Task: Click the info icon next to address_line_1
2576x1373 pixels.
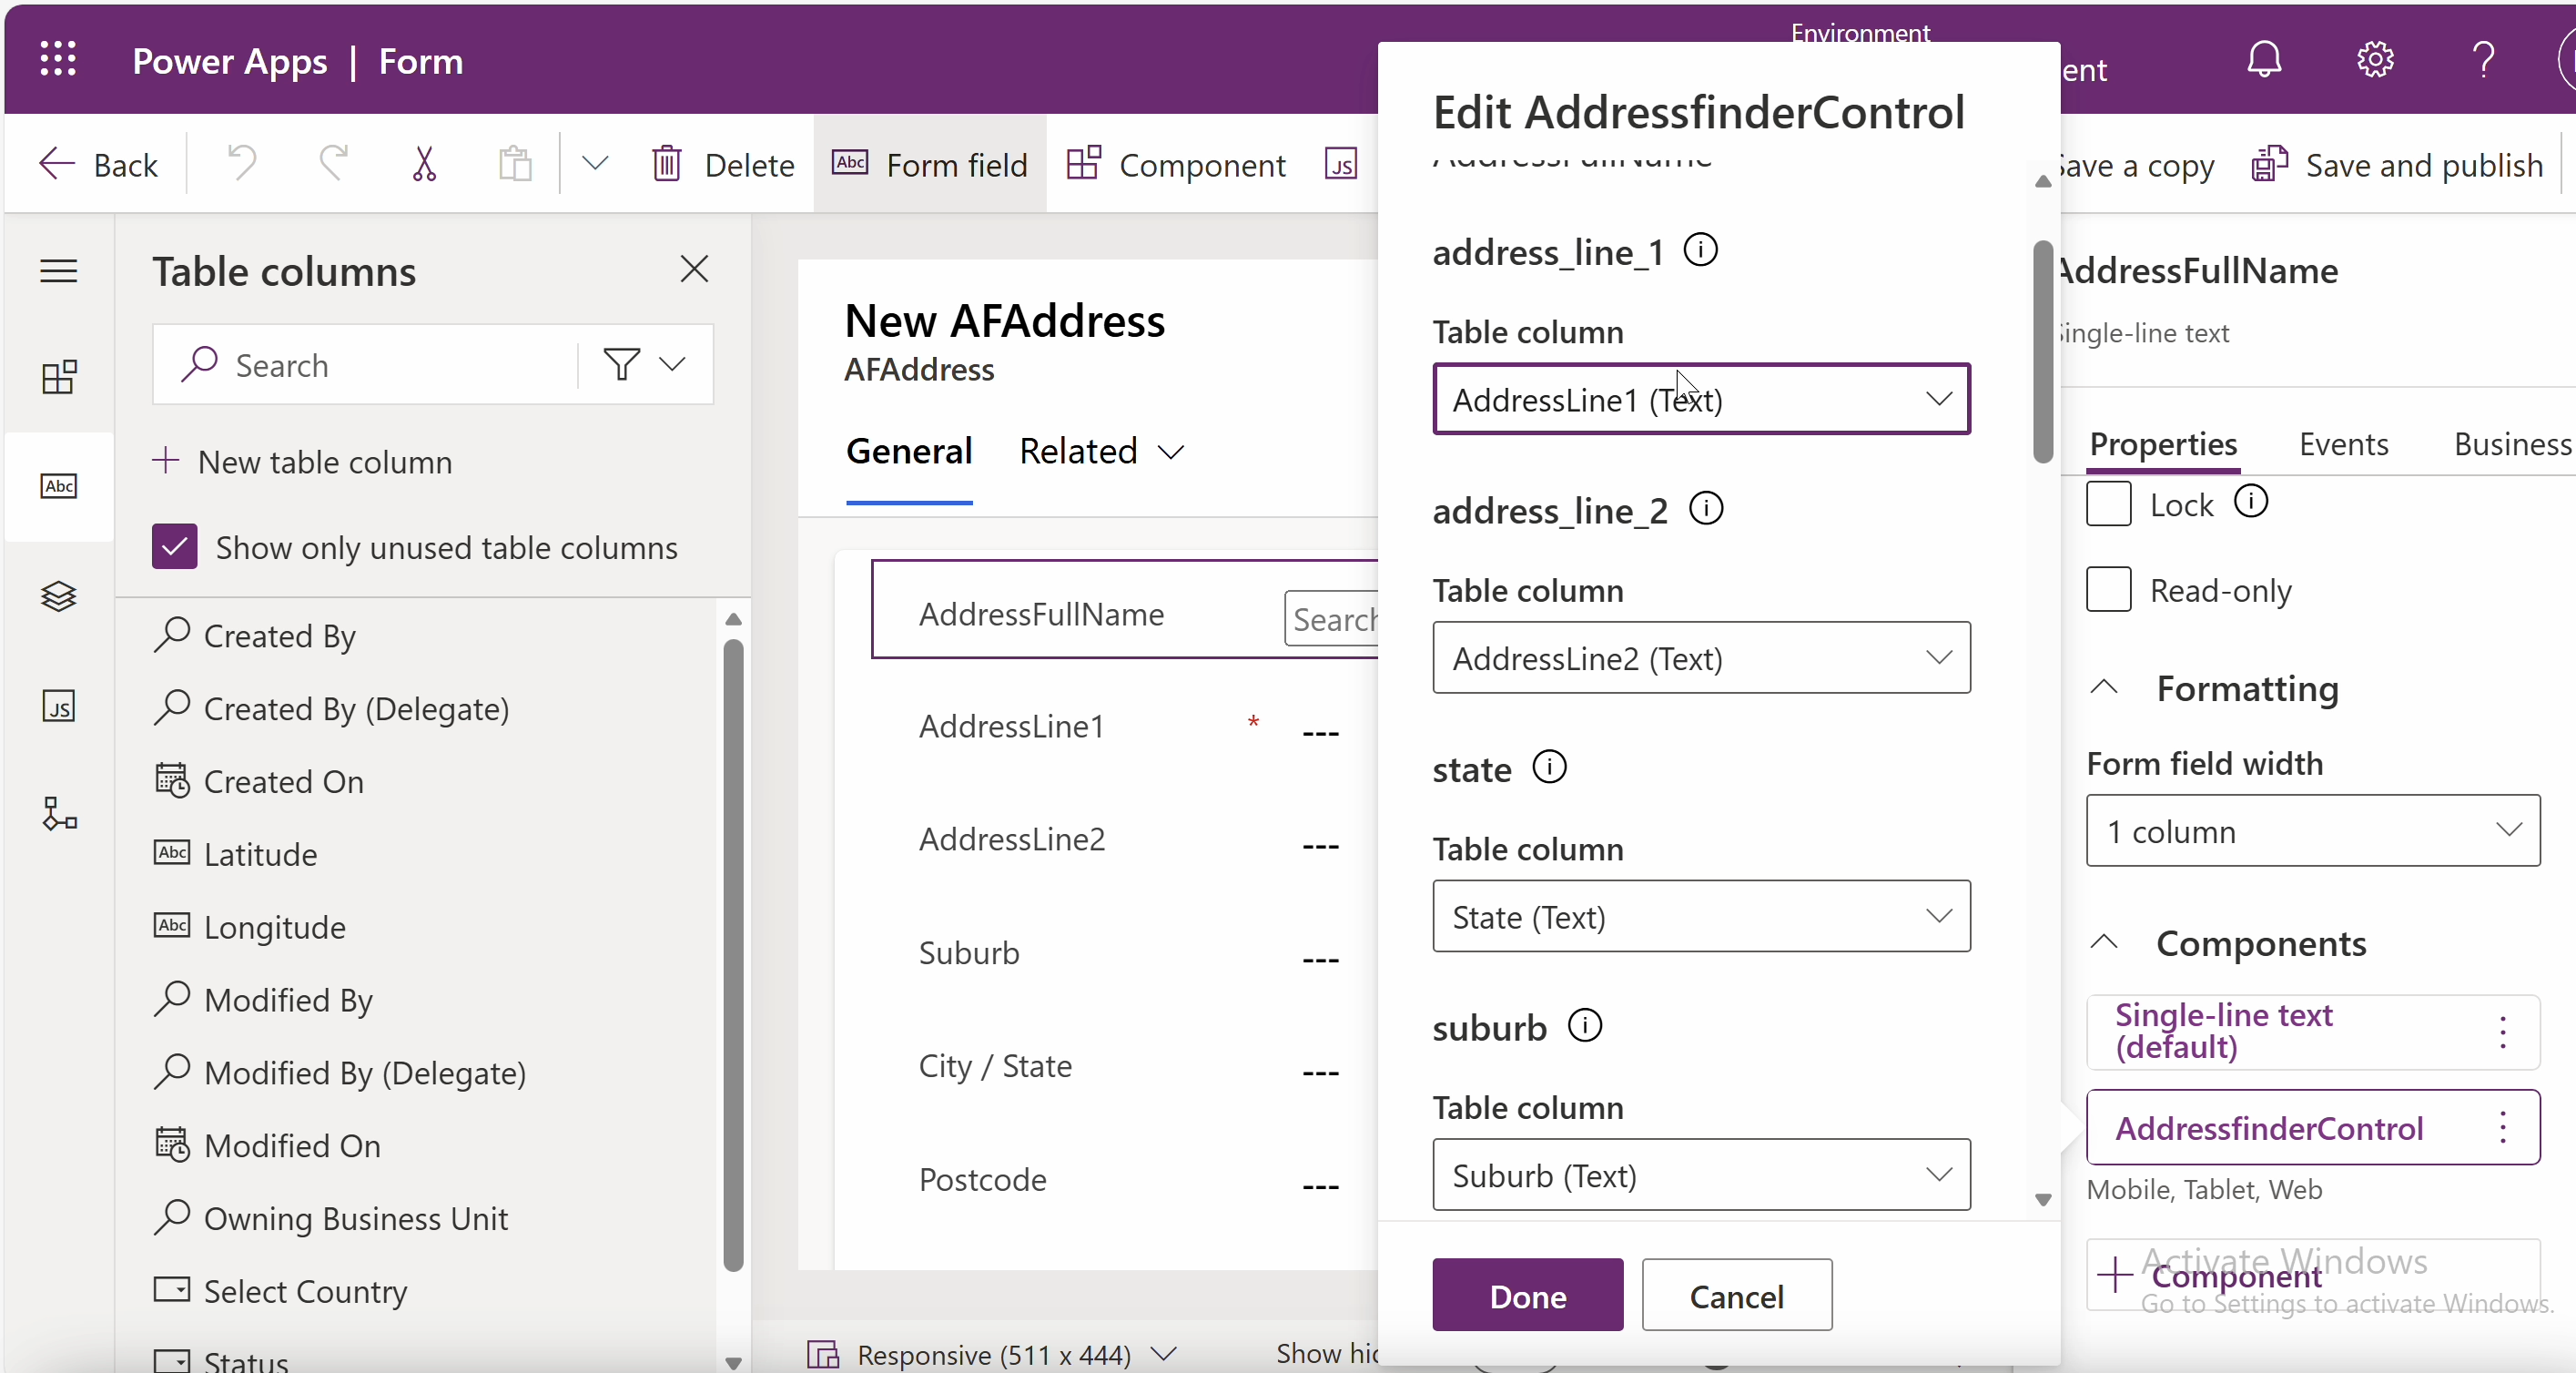Action: pos(1701,250)
